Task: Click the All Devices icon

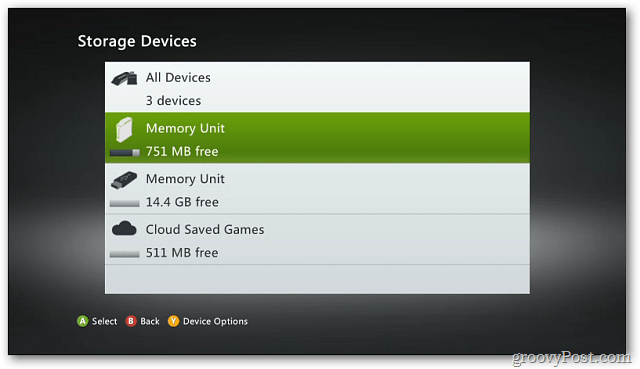Action: 124,78
